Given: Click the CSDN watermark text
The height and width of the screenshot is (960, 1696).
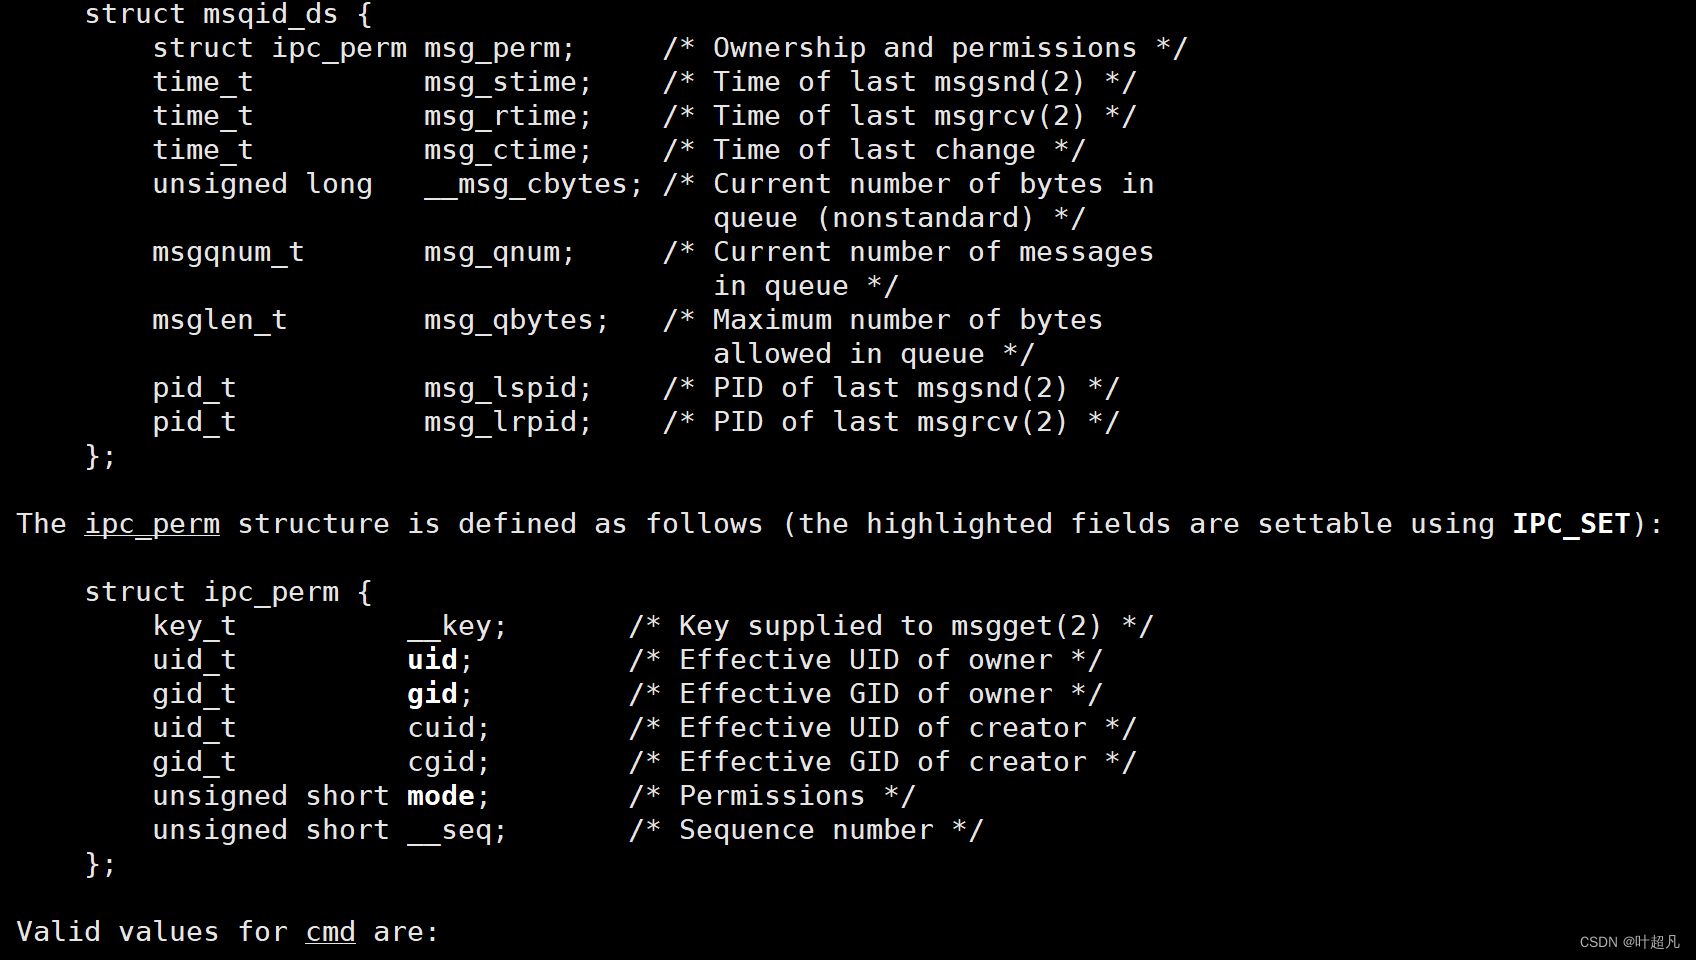Looking at the screenshot, I should [x=1629, y=942].
